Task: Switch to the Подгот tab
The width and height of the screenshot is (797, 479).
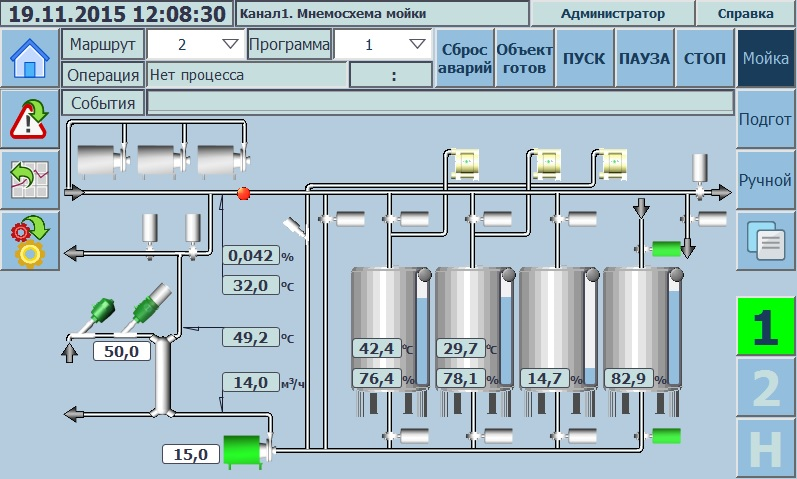Action: 766,119
